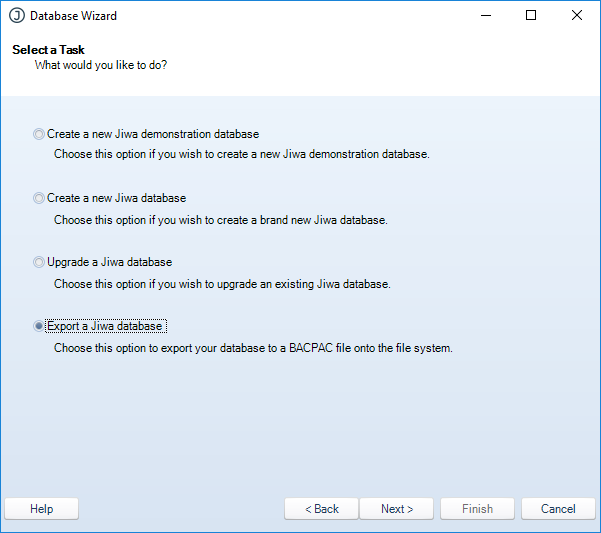Close the Database Wizard window
Image resolution: width=601 pixels, height=533 pixels.
577,16
